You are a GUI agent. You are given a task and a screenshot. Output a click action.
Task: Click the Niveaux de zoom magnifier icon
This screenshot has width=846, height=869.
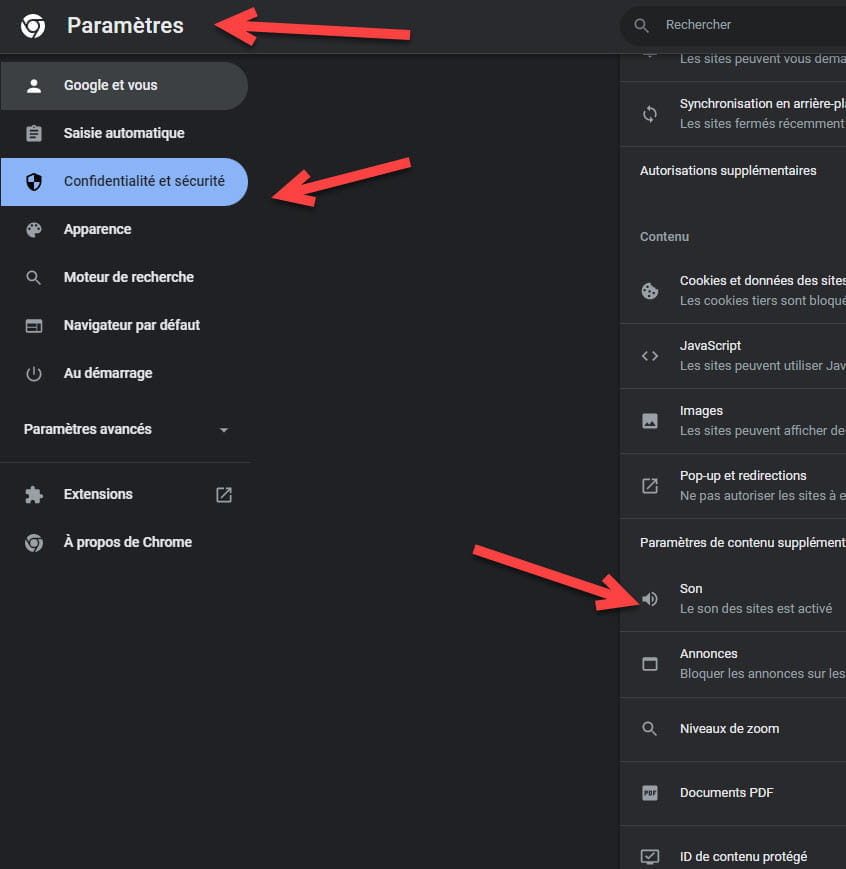pyautogui.click(x=650, y=729)
